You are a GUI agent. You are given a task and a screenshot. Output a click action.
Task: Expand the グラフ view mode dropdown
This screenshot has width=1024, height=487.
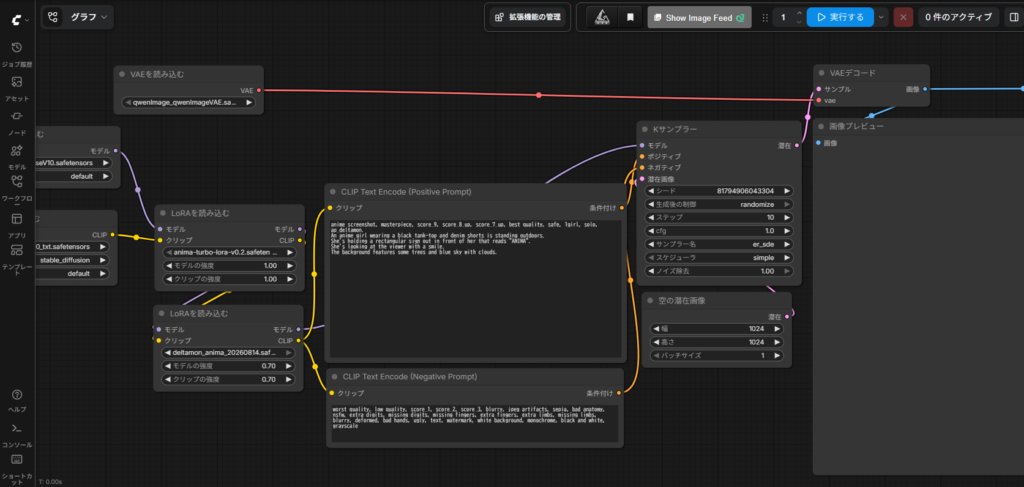coord(89,17)
